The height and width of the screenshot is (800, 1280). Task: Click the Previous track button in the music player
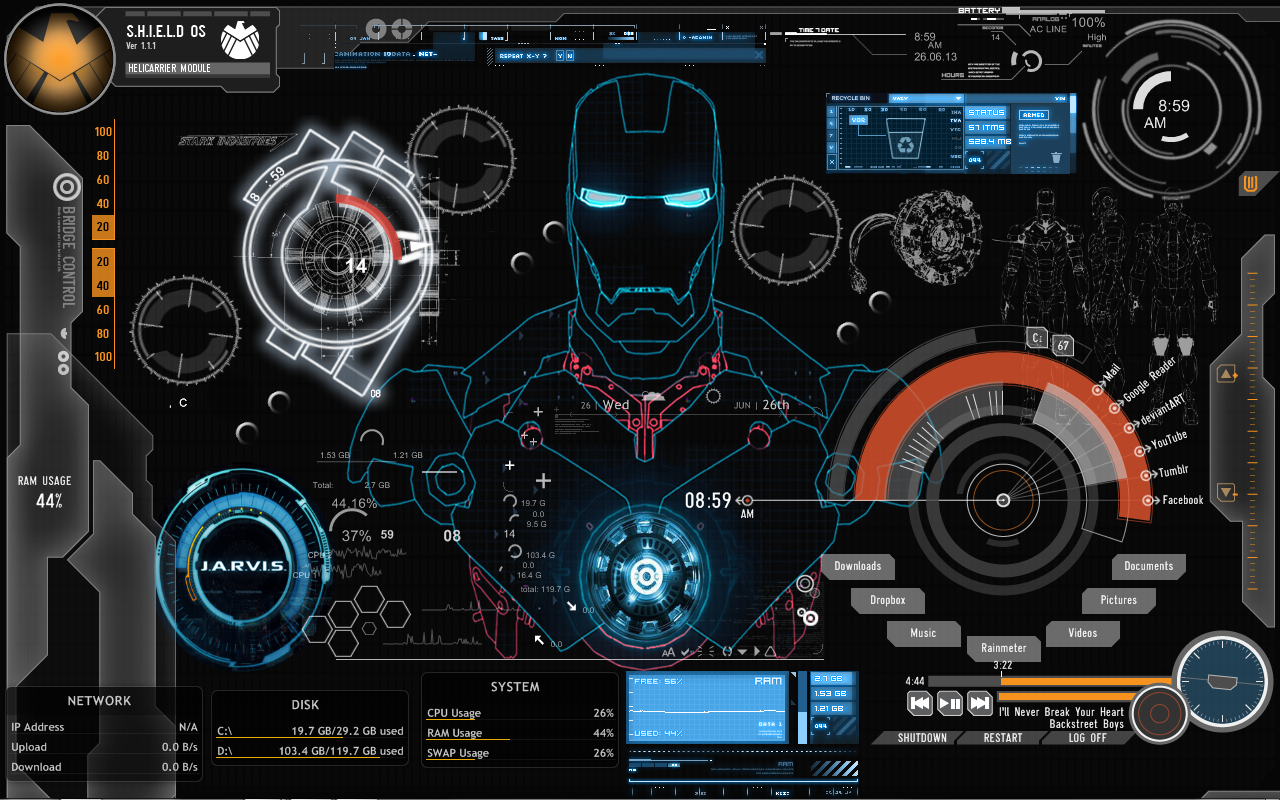tap(919, 703)
